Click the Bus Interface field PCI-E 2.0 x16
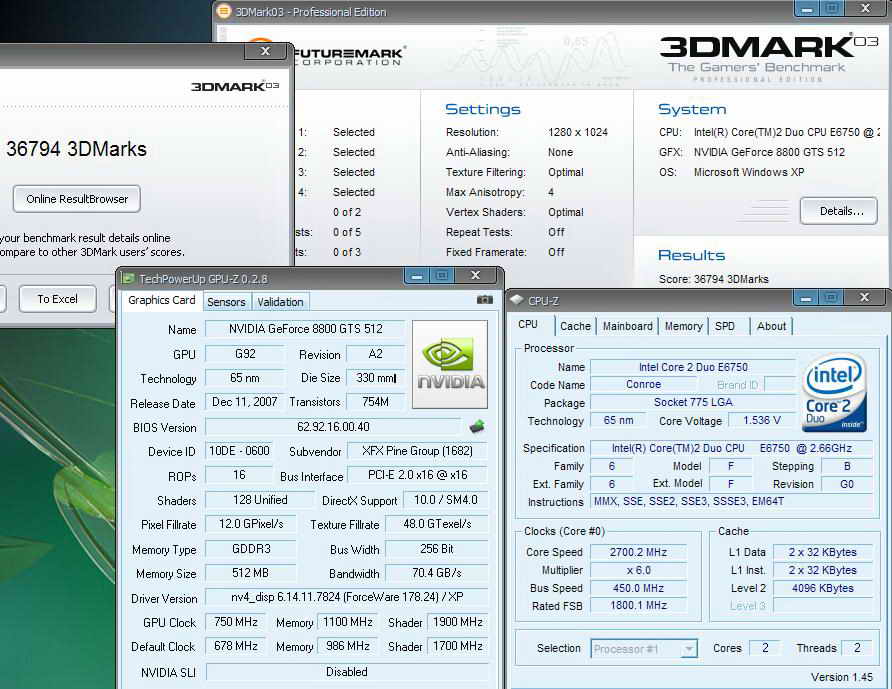 tap(418, 475)
